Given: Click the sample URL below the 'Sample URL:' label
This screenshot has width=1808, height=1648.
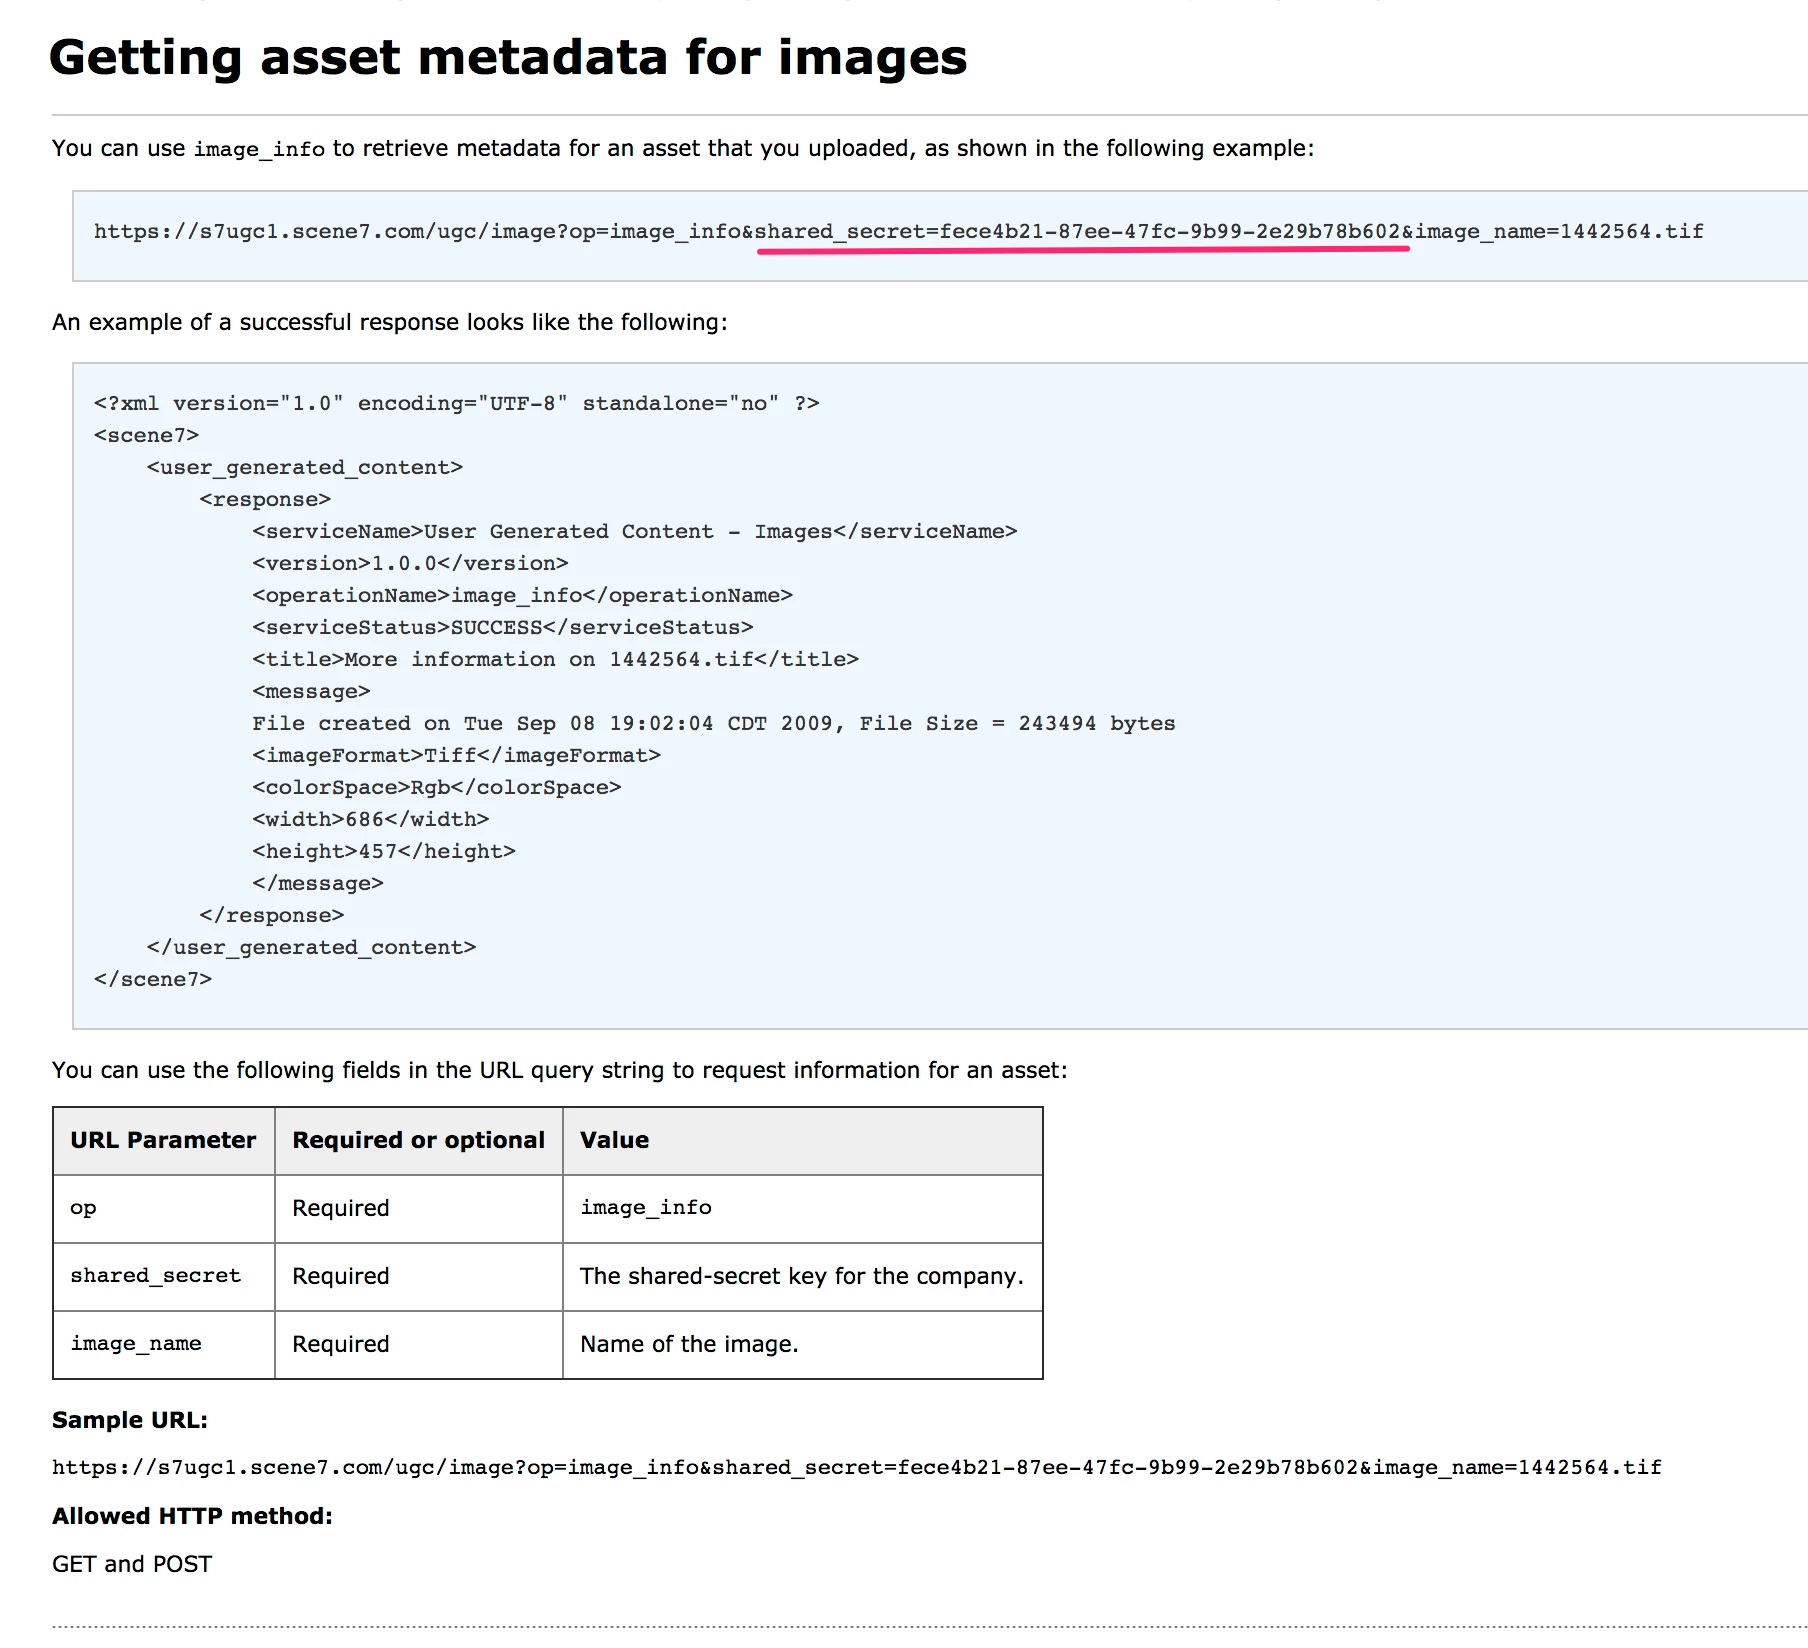Looking at the screenshot, I should click(857, 1468).
